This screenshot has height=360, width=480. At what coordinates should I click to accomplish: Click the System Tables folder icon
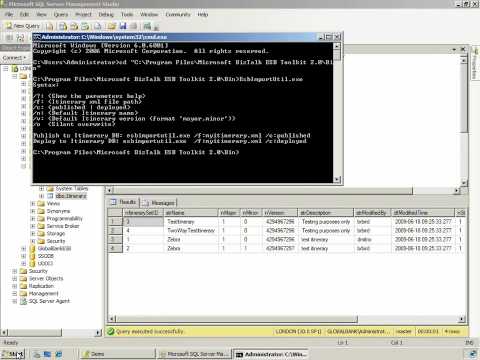50,188
